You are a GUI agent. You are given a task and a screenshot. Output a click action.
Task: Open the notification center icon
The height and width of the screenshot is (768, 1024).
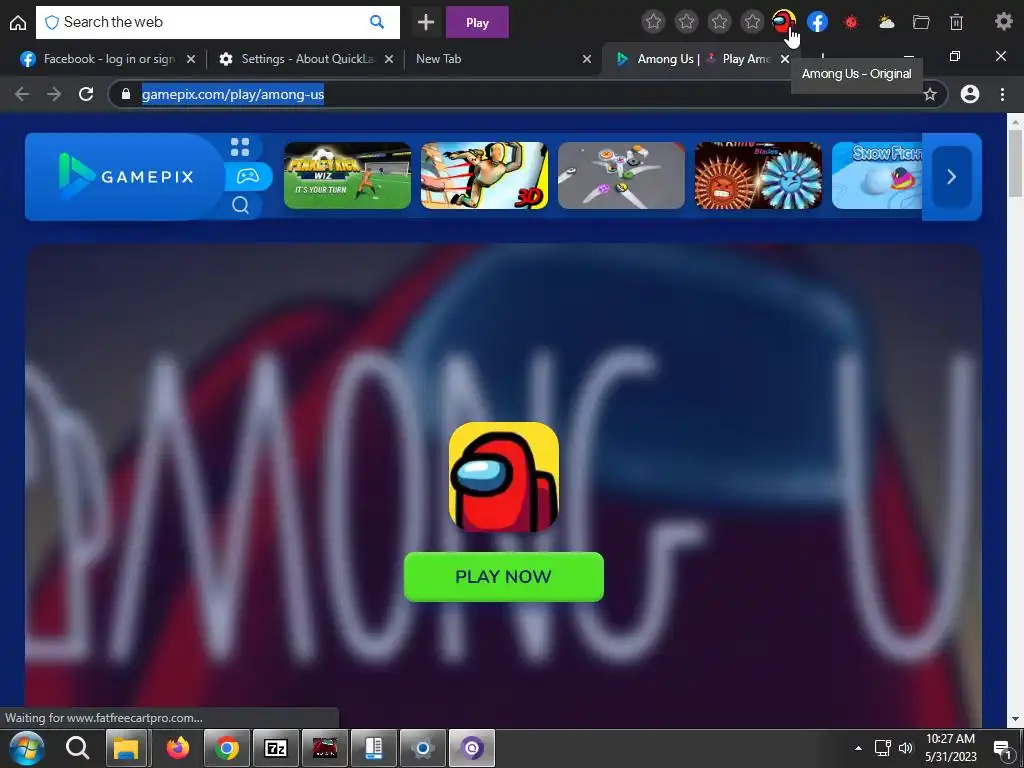coord(1003,750)
